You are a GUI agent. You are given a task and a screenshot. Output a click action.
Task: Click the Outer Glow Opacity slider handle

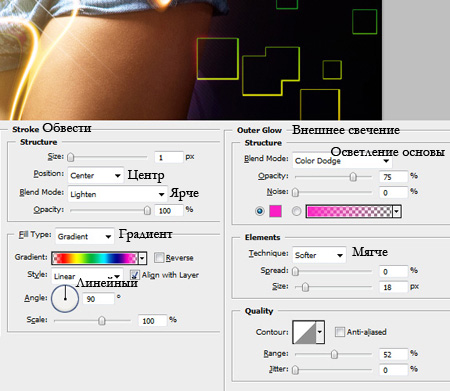353,176
